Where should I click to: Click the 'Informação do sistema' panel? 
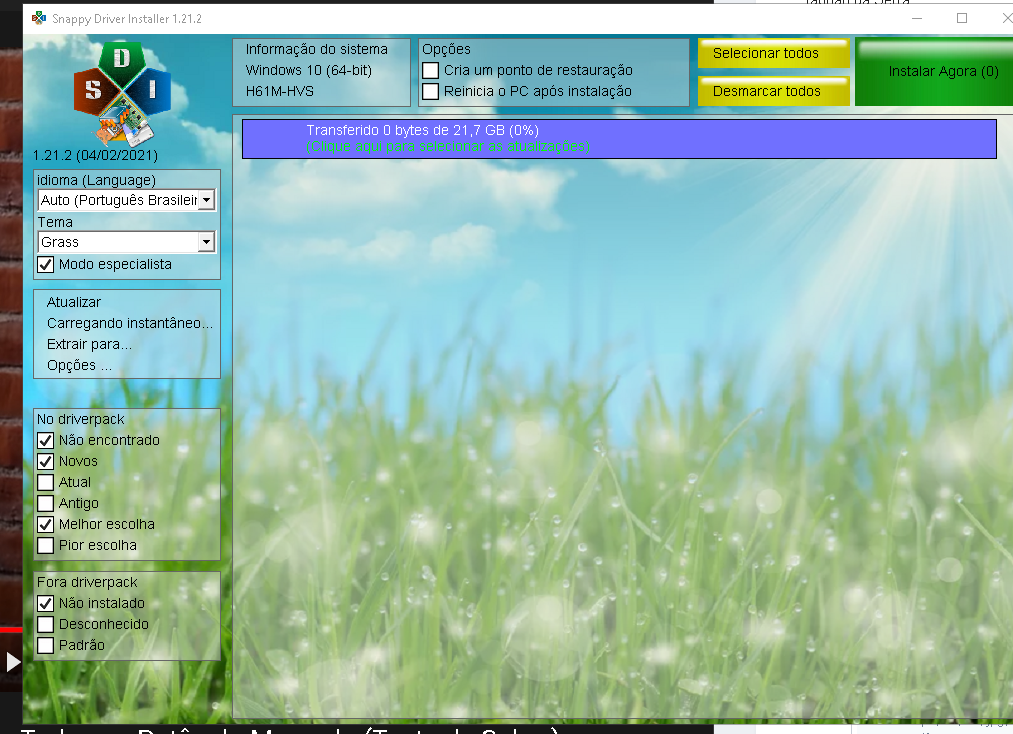coord(321,72)
